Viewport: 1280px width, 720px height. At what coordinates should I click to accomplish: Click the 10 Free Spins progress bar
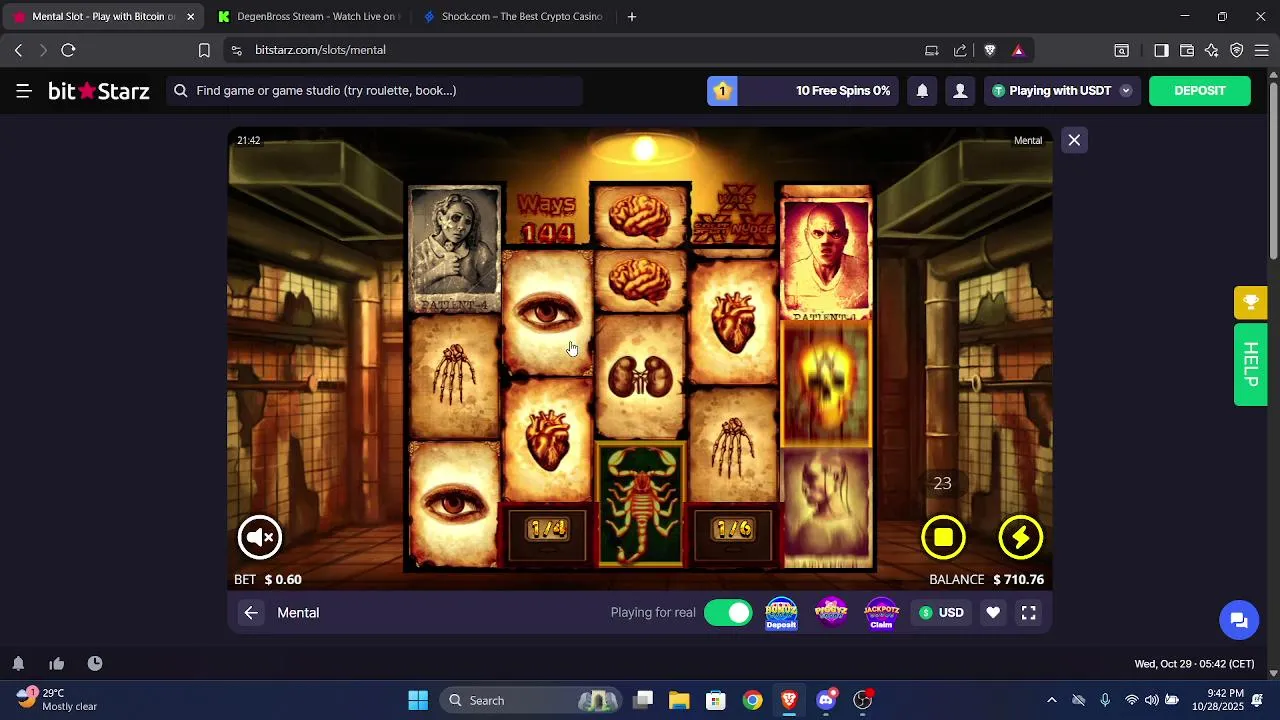[x=802, y=91]
